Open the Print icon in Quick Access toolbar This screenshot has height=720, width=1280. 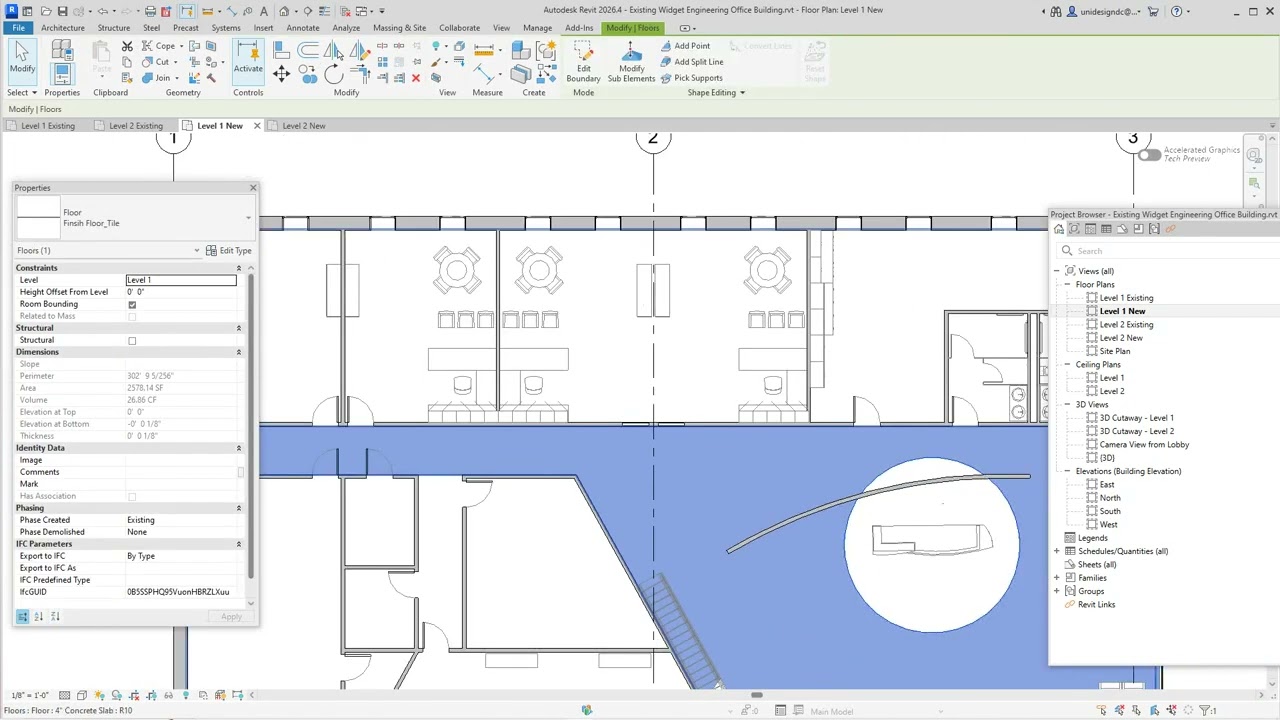pos(150,11)
